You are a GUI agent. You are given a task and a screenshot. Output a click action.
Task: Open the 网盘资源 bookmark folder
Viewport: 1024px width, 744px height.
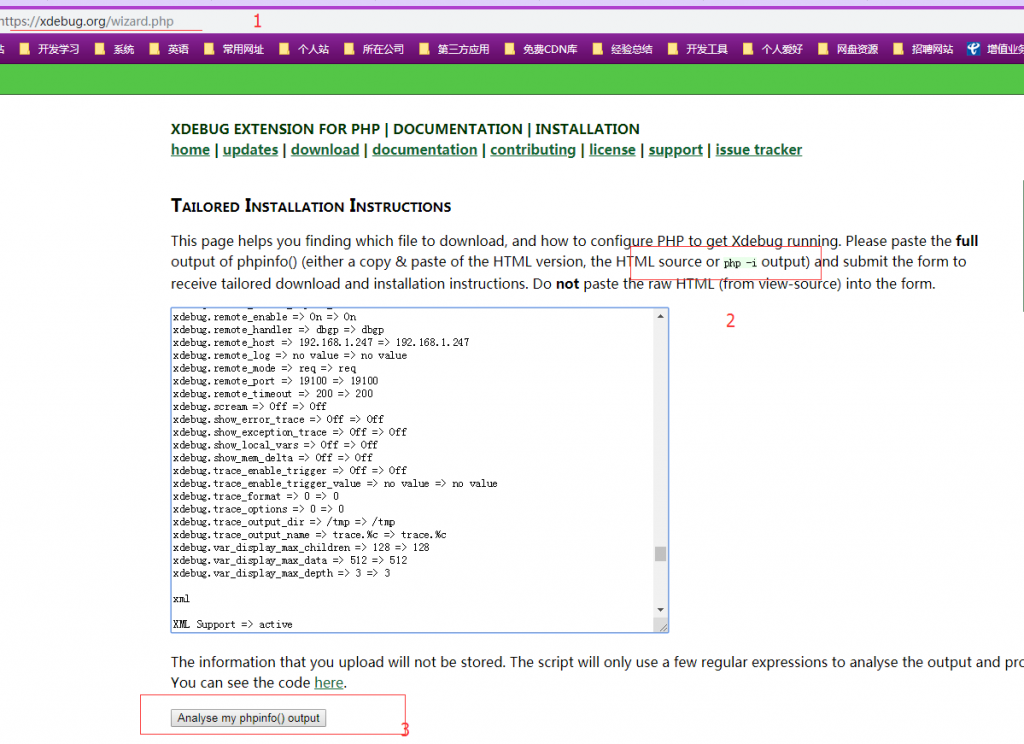[x=848, y=49]
